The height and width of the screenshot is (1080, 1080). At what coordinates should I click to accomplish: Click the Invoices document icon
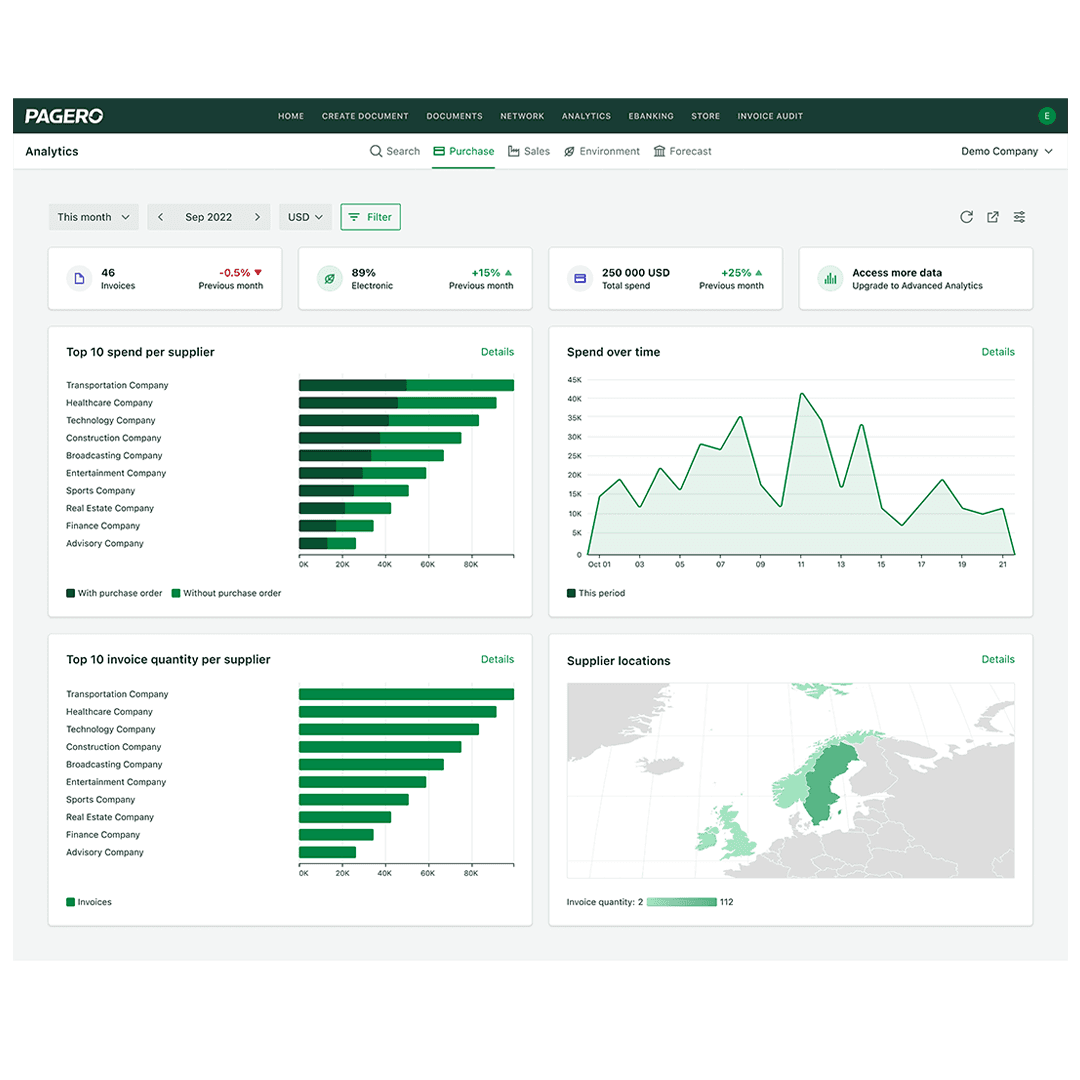[x=79, y=279]
